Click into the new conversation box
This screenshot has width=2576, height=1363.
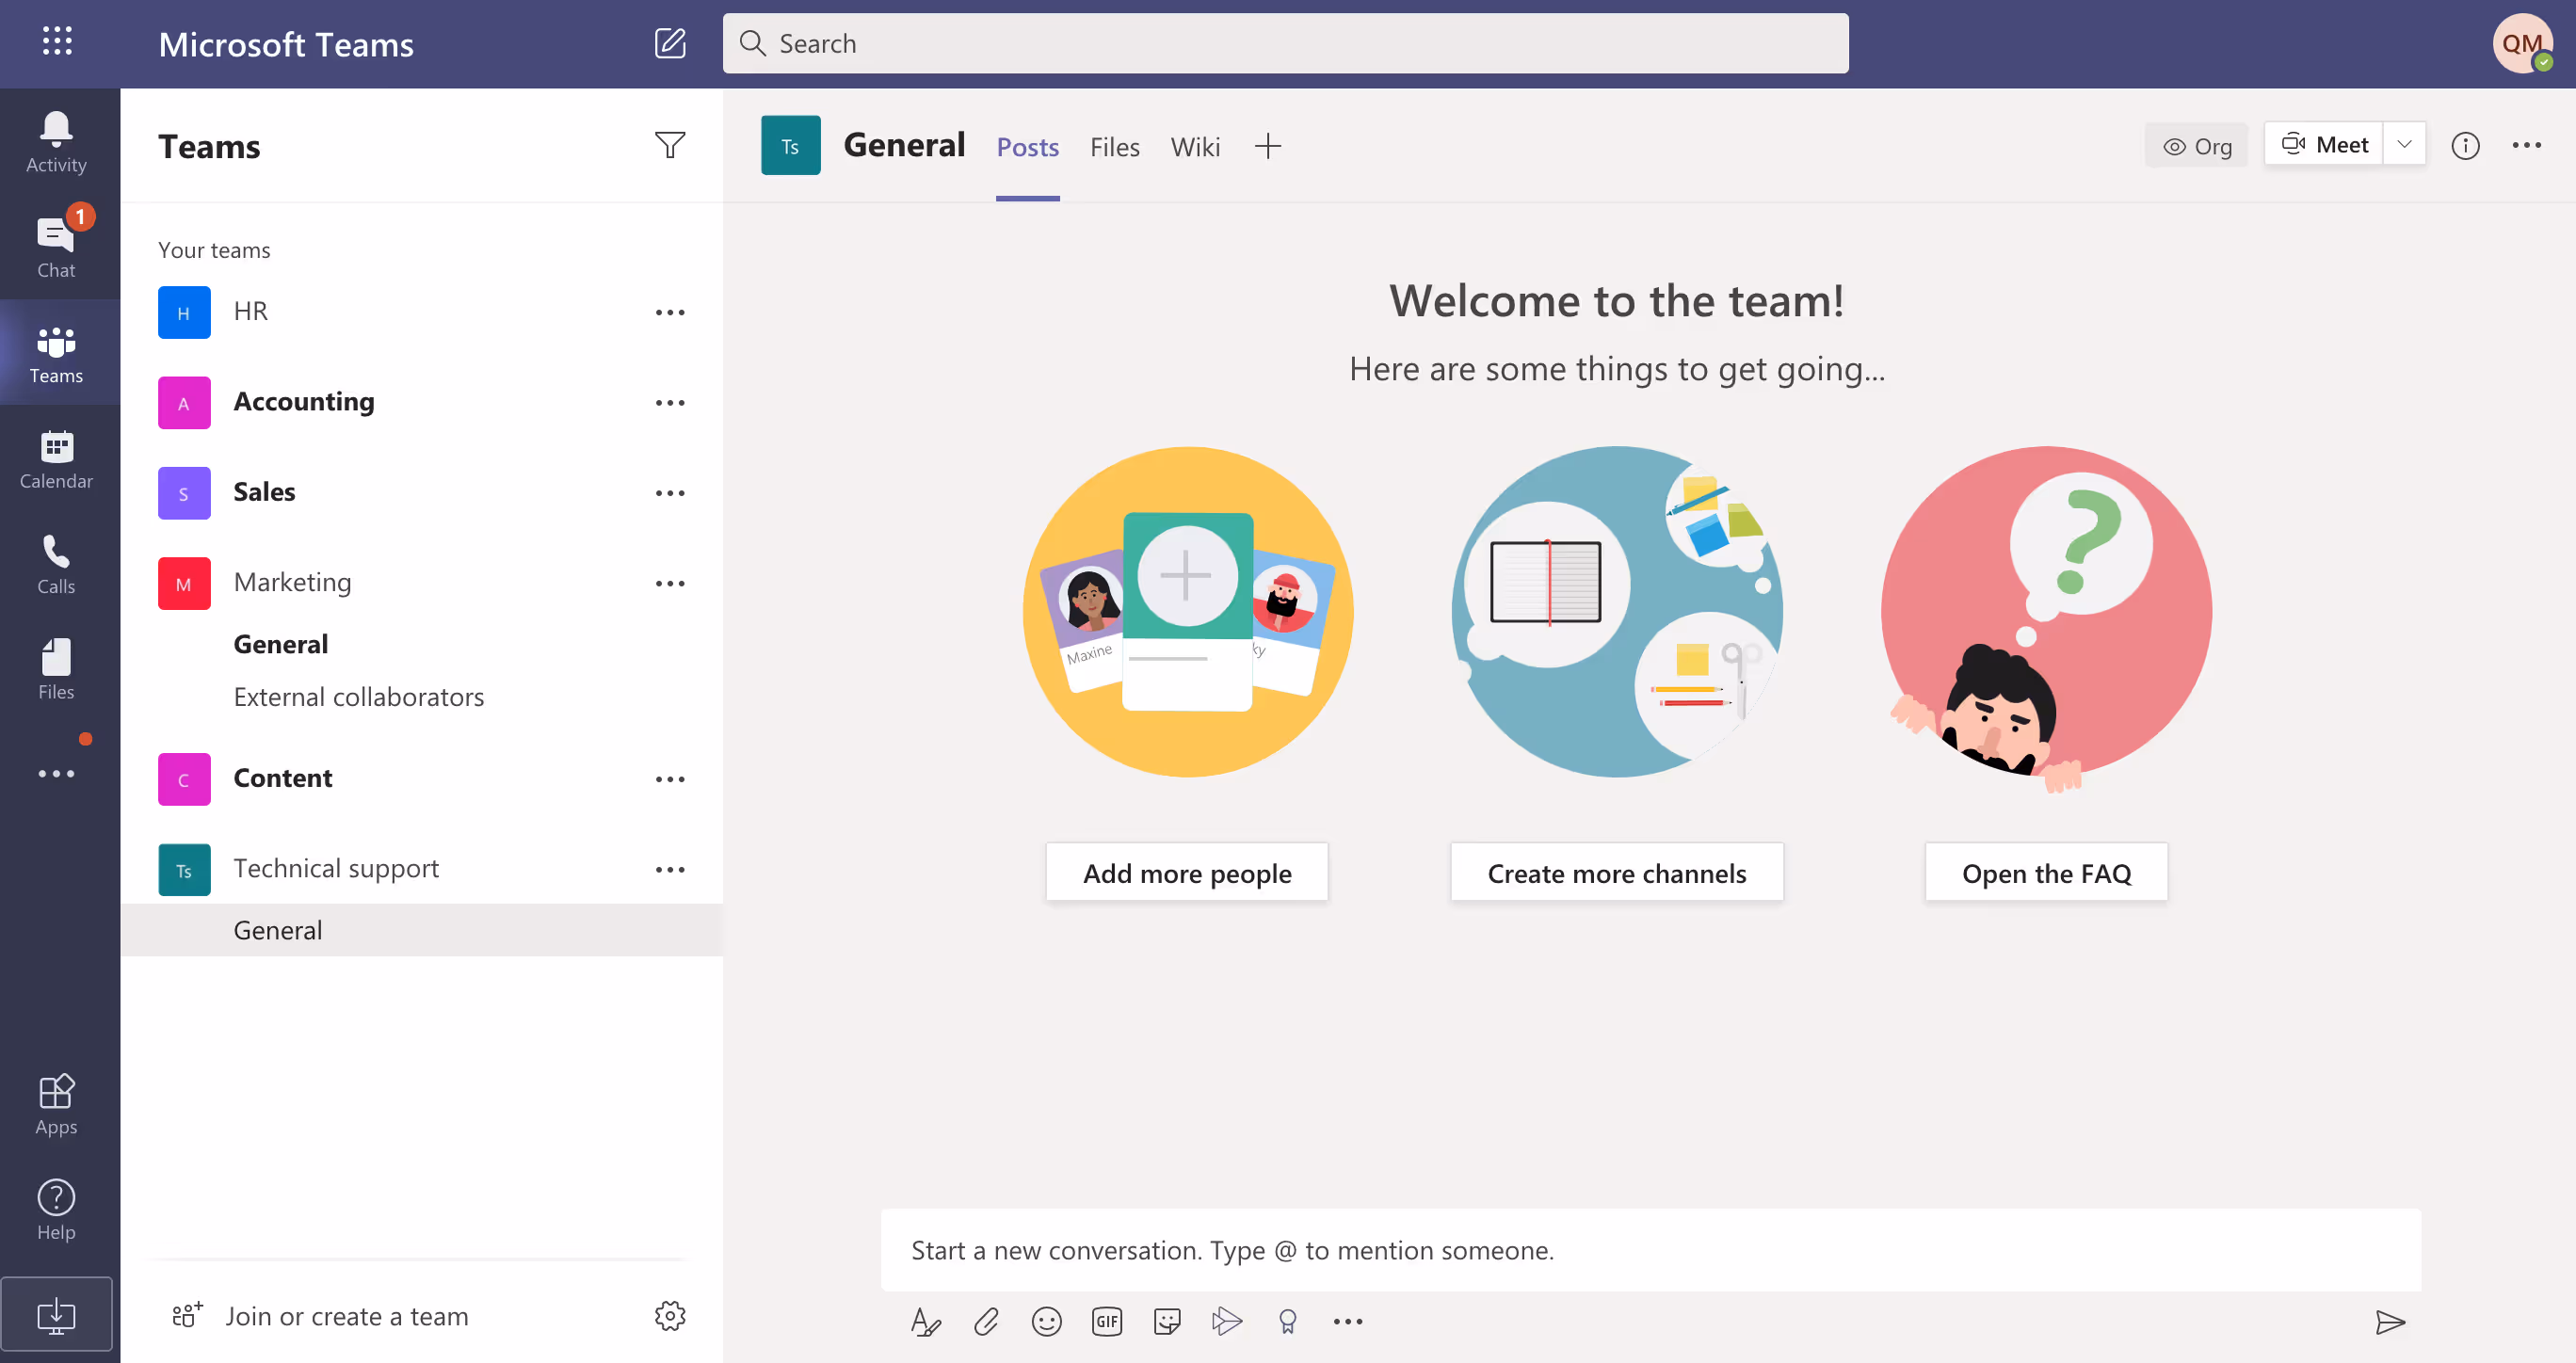point(1650,1249)
